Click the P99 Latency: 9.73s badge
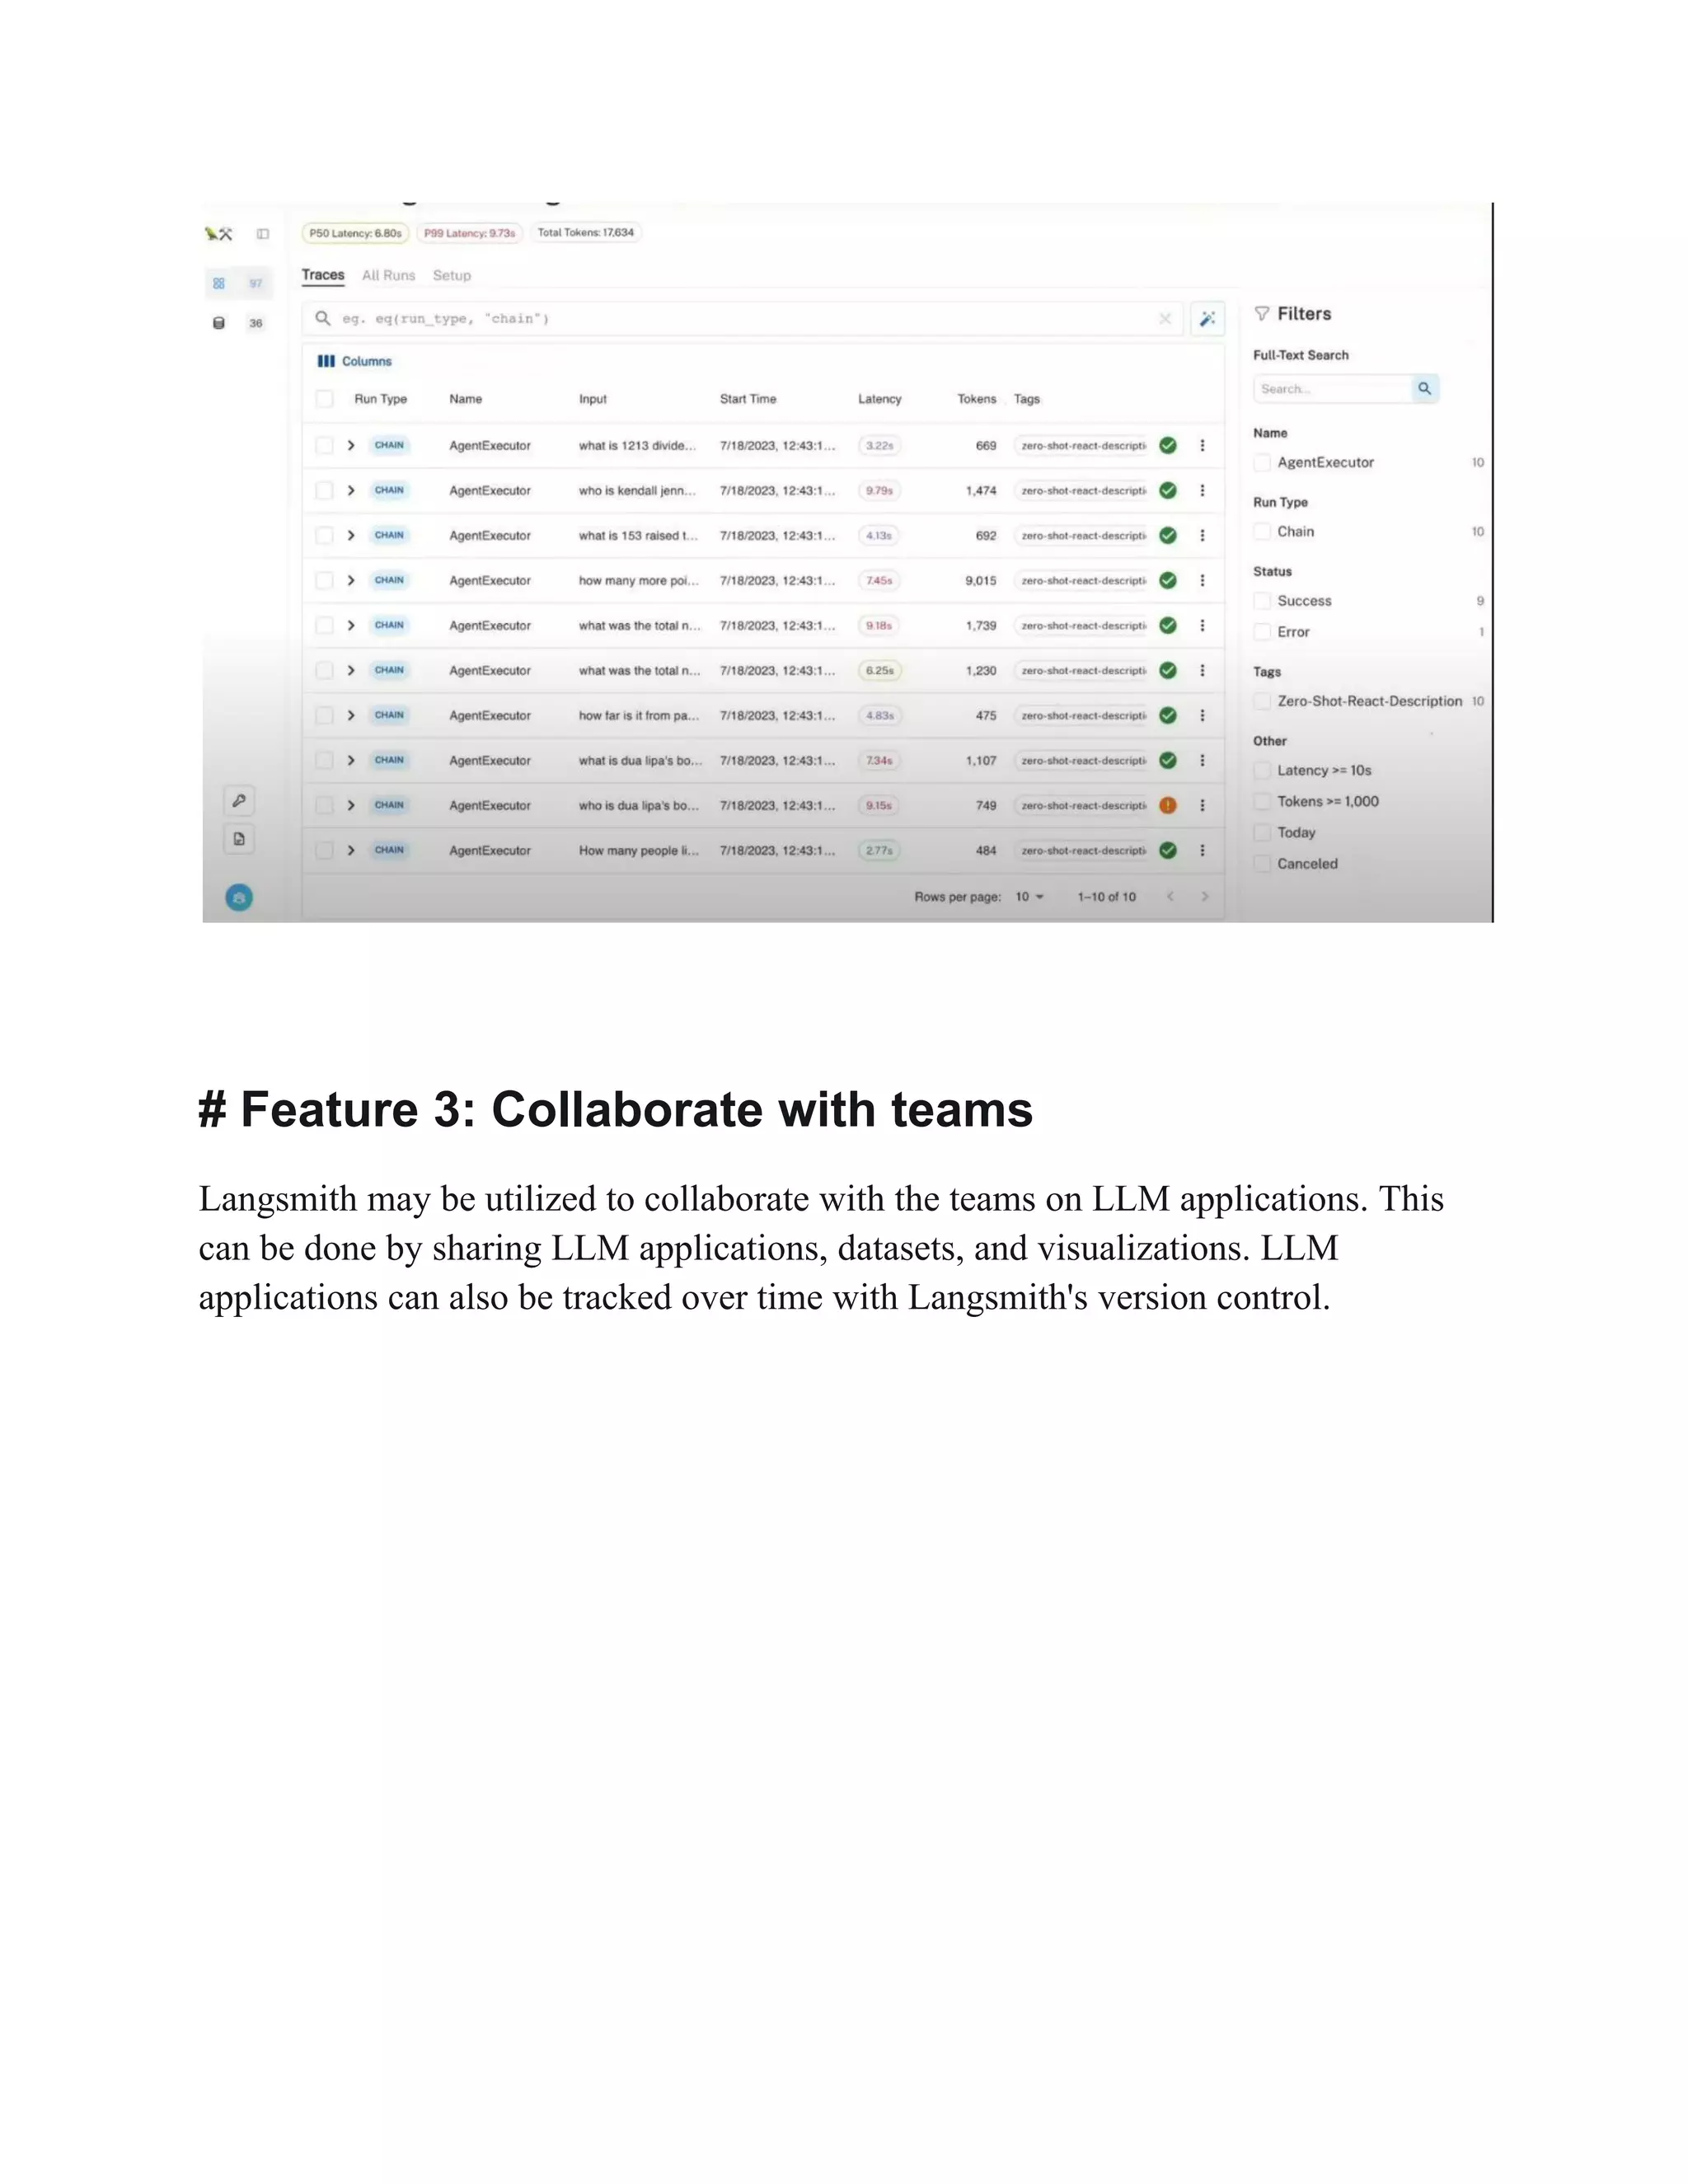This screenshot has height=2184, width=1688. coord(470,233)
